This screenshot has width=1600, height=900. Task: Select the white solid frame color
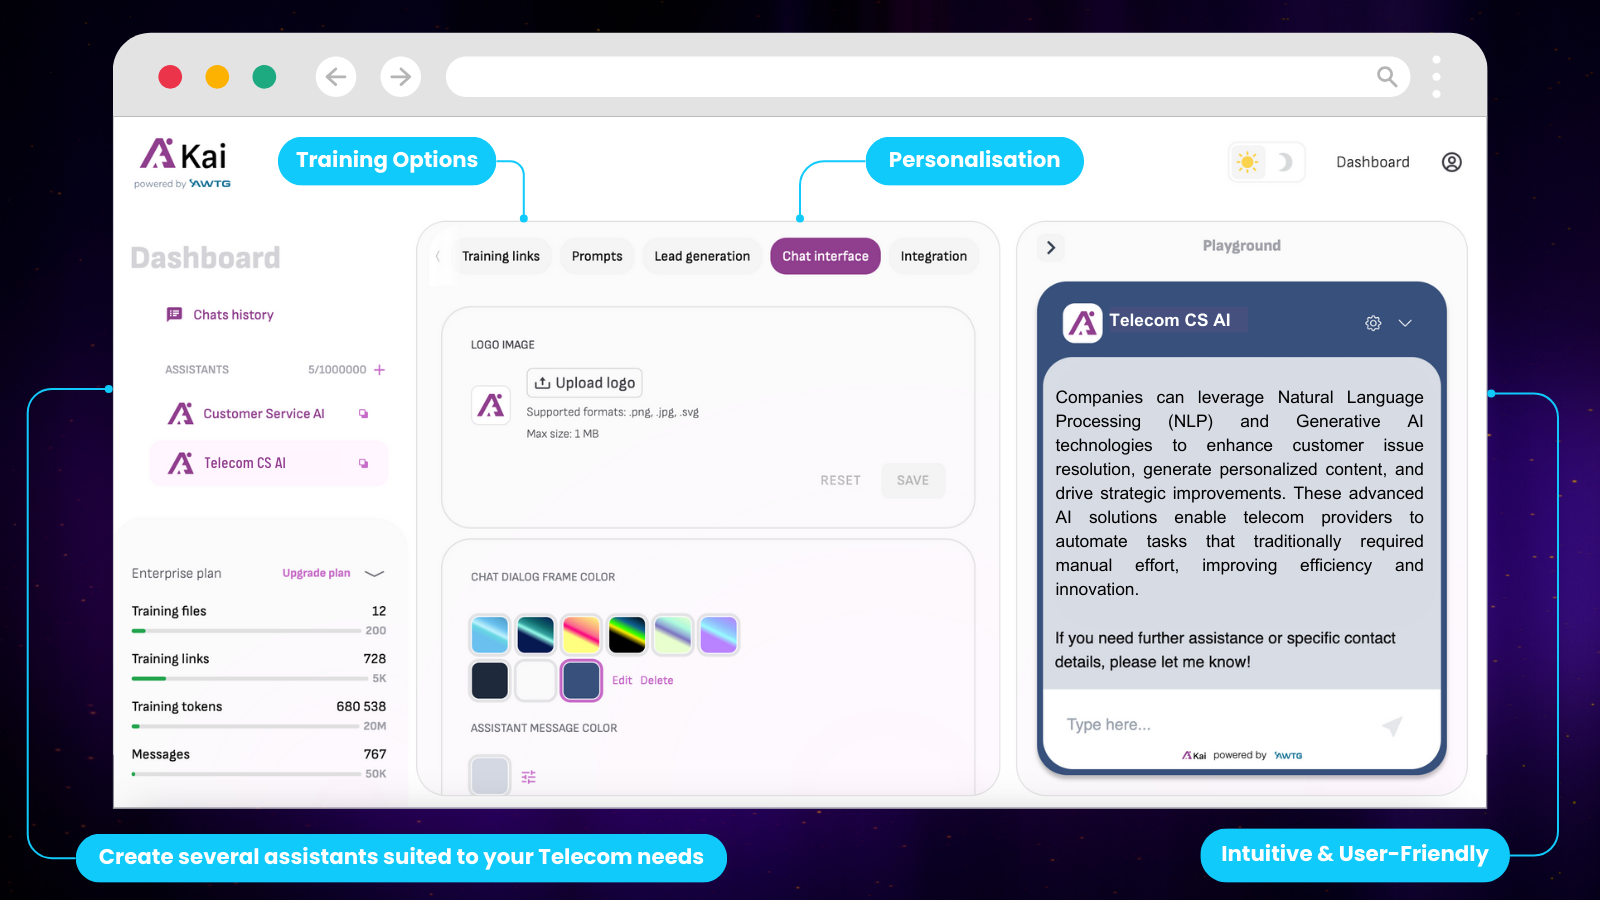(536, 680)
